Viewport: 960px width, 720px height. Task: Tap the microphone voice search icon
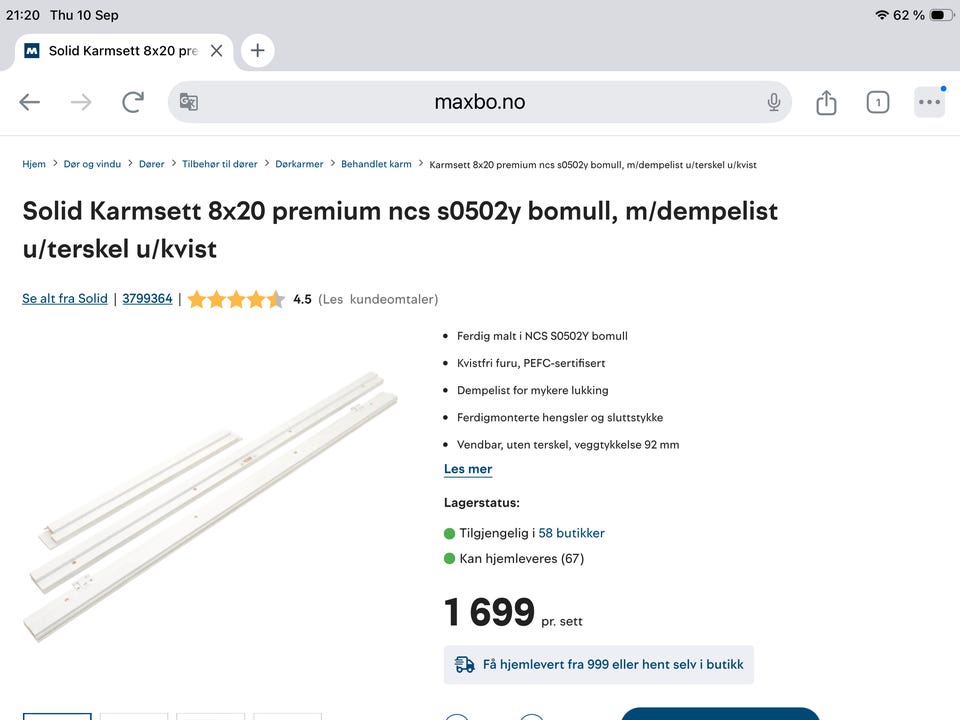[x=774, y=102]
